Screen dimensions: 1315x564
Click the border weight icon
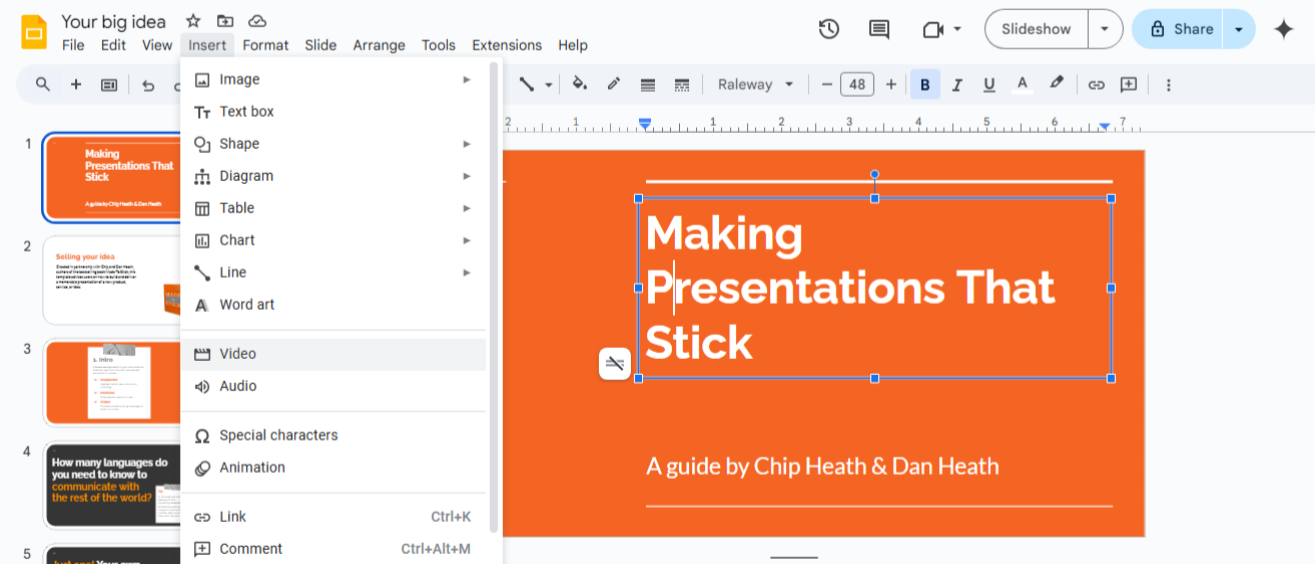point(648,85)
